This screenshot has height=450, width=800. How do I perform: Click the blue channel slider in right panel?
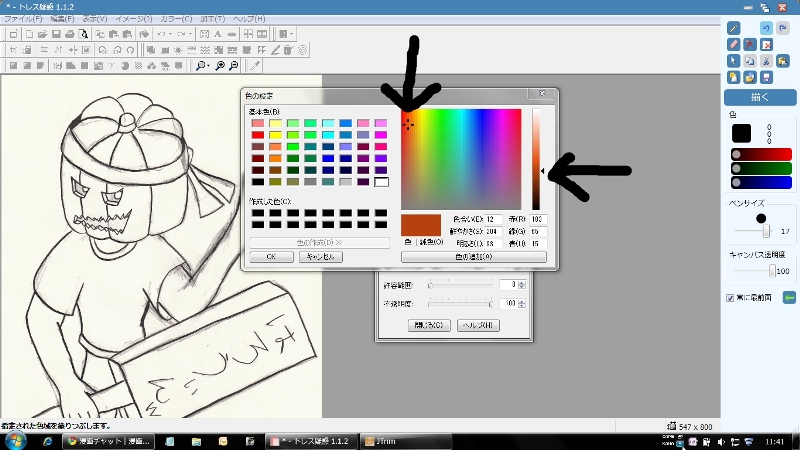761,182
